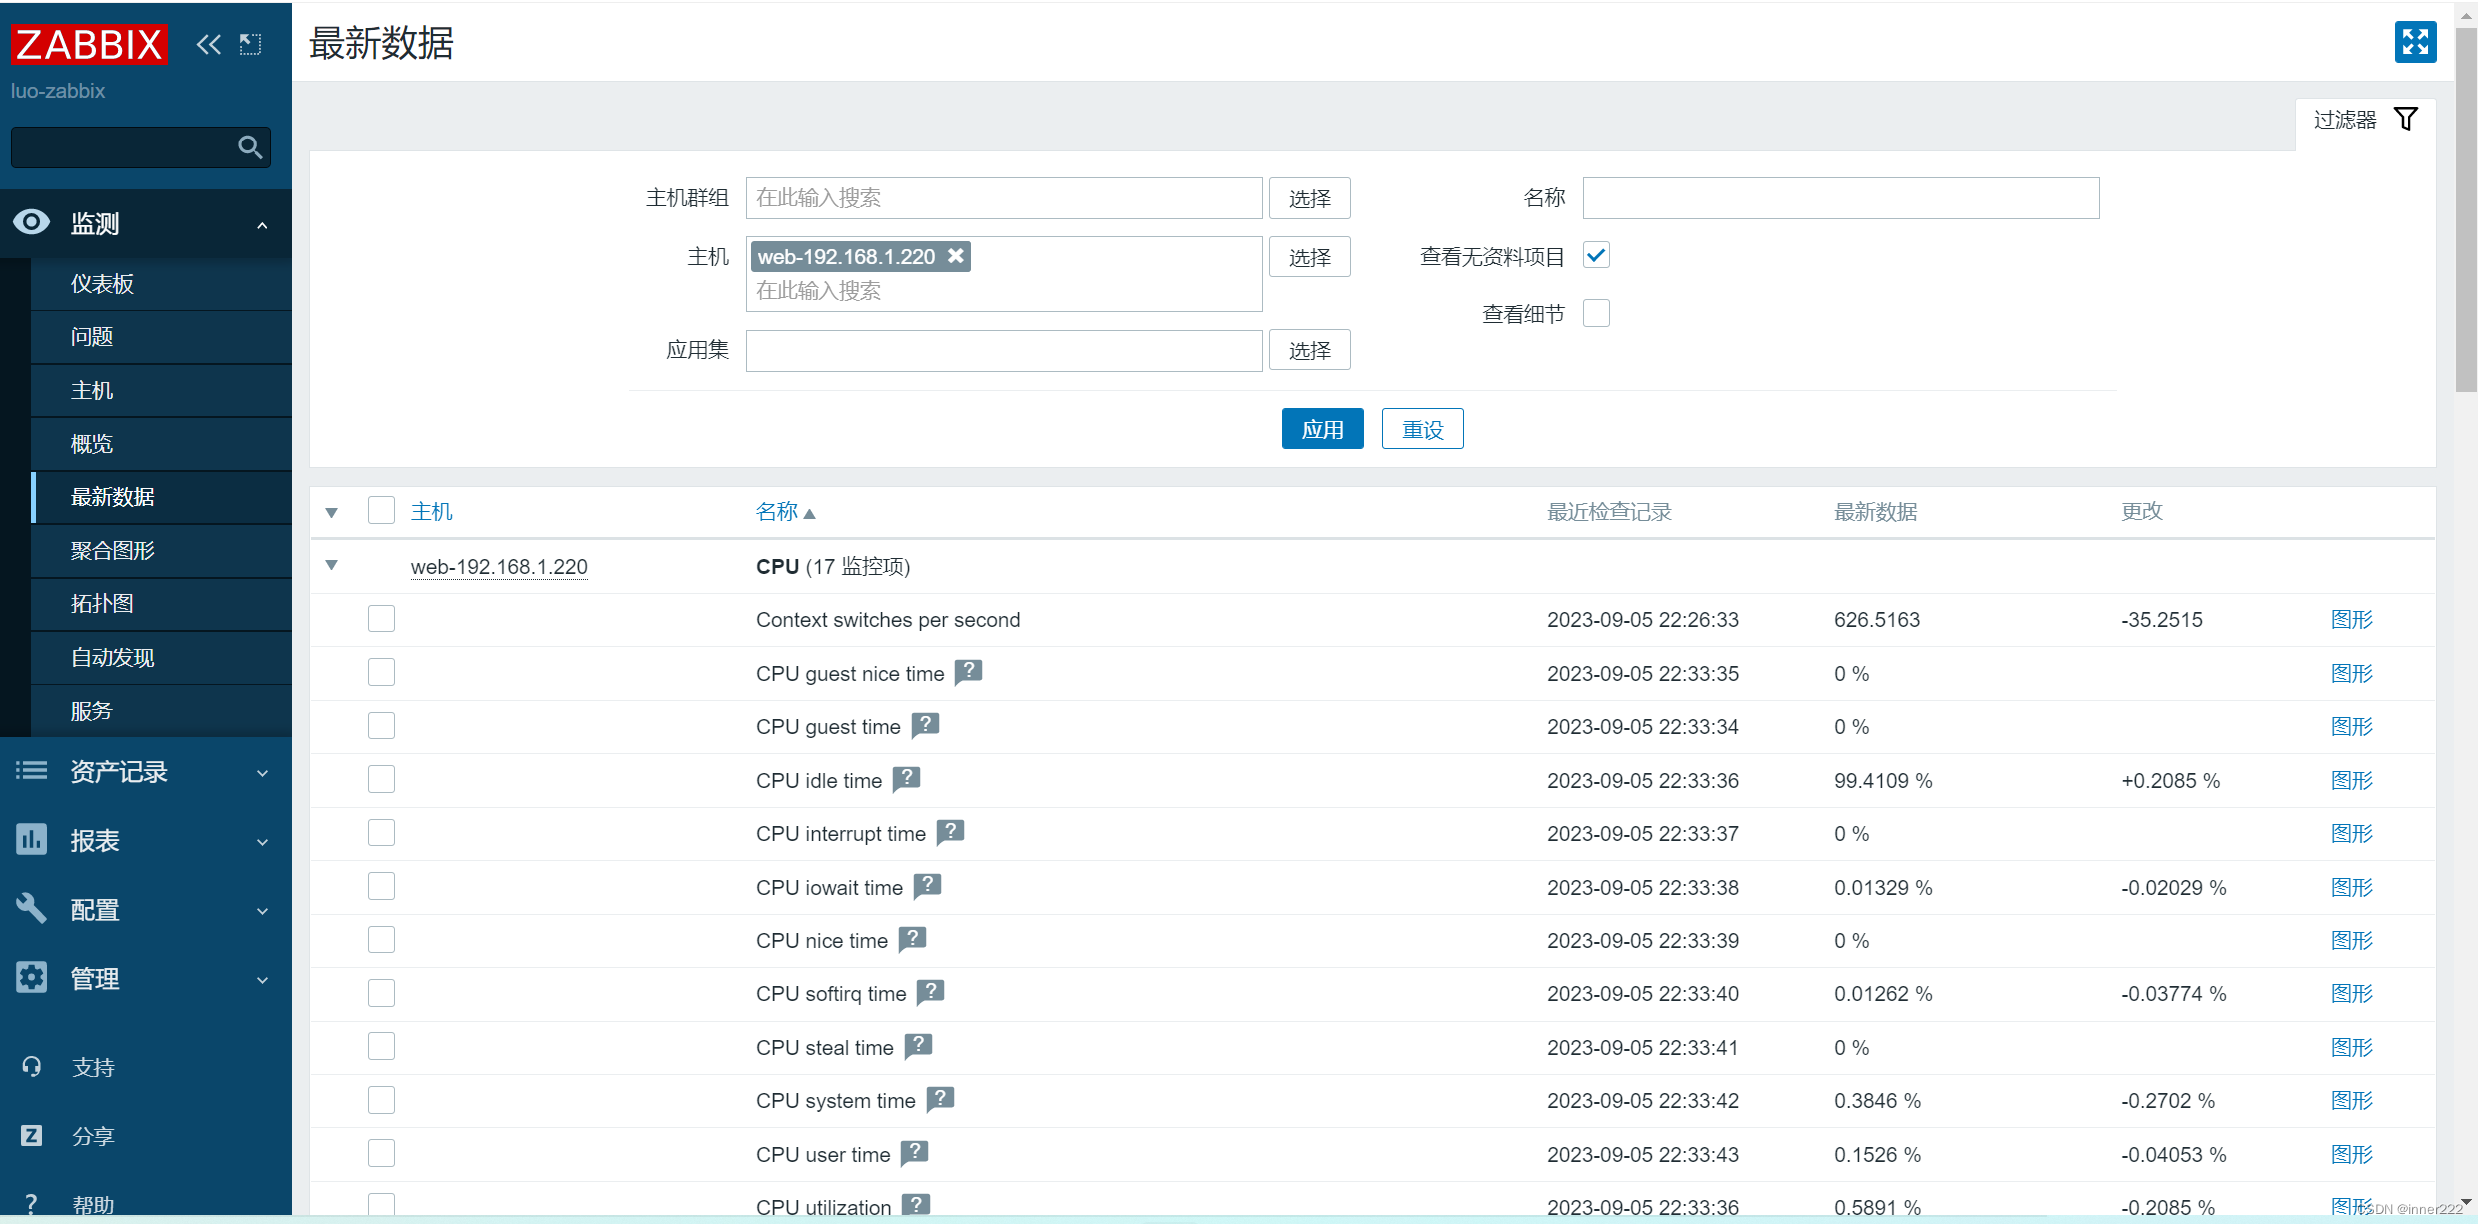Click the Help question mark icon
The width and height of the screenshot is (2478, 1224).
point(32,1203)
